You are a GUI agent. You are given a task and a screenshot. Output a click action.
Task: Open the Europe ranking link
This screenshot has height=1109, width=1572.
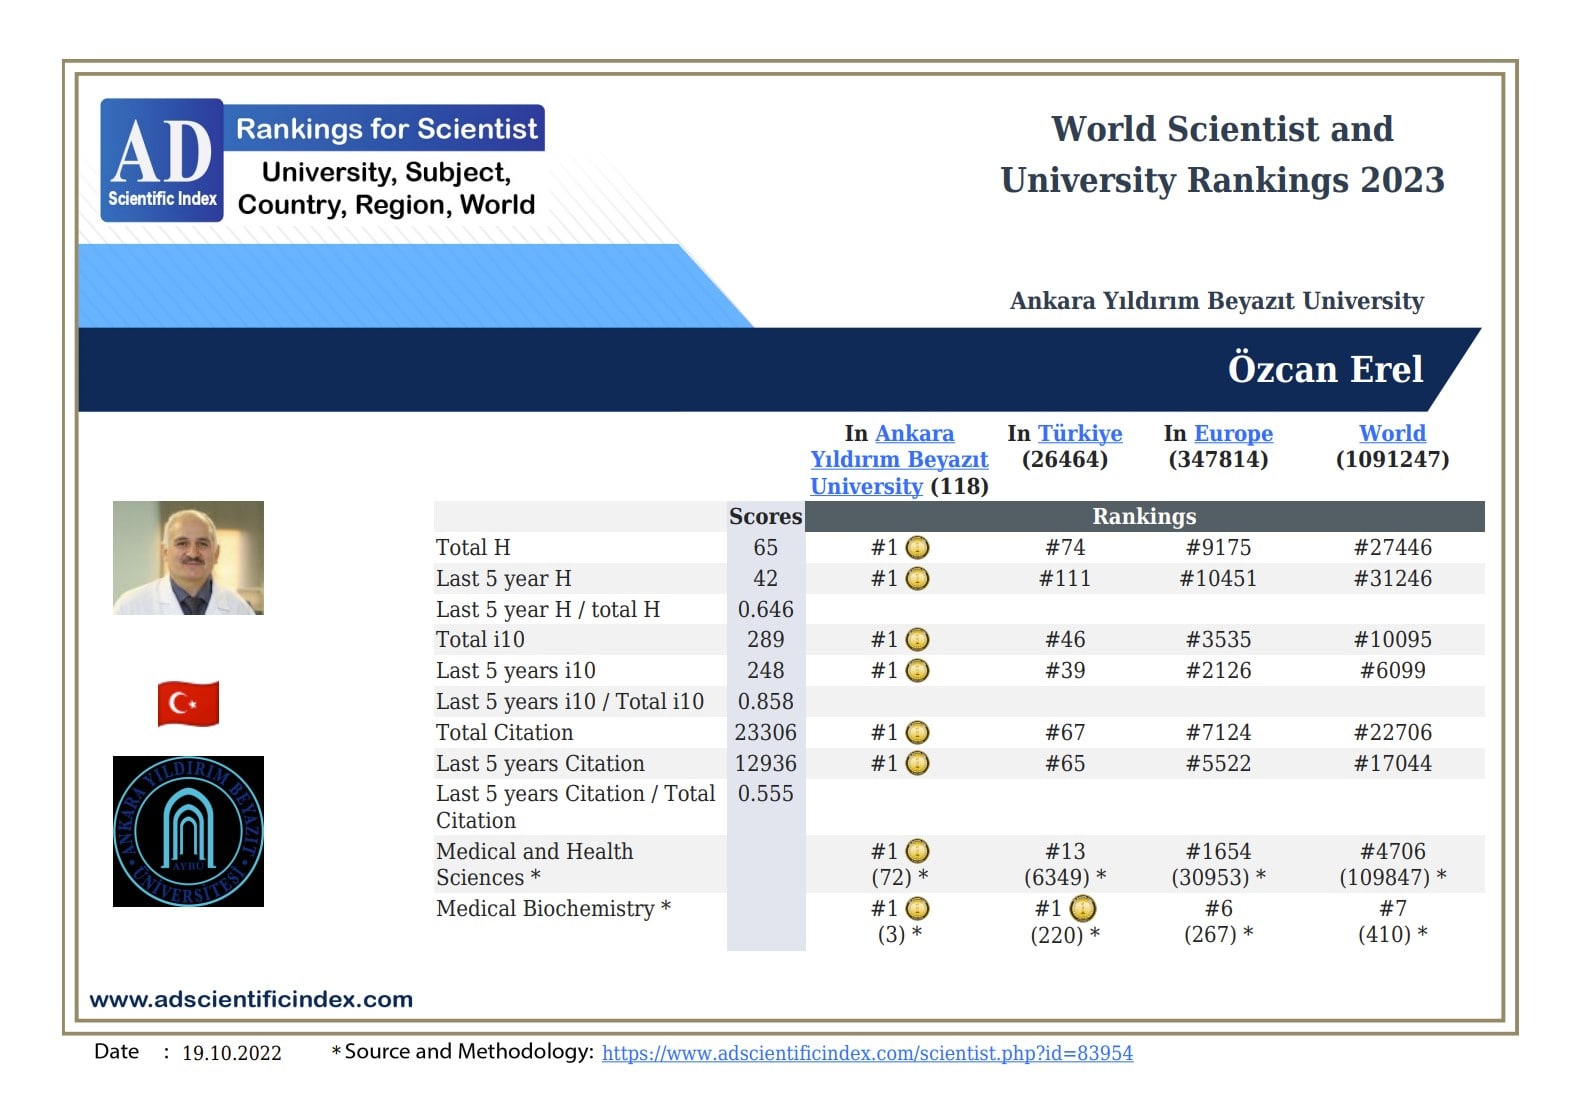pos(1233,433)
